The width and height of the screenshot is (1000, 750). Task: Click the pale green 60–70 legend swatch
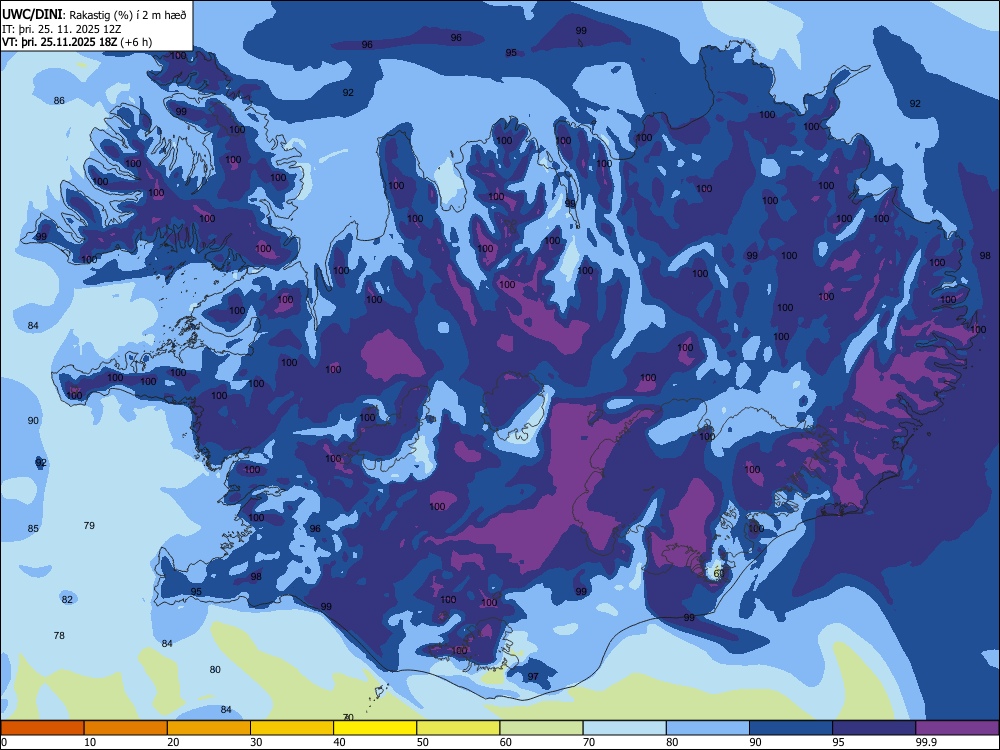coord(541,728)
